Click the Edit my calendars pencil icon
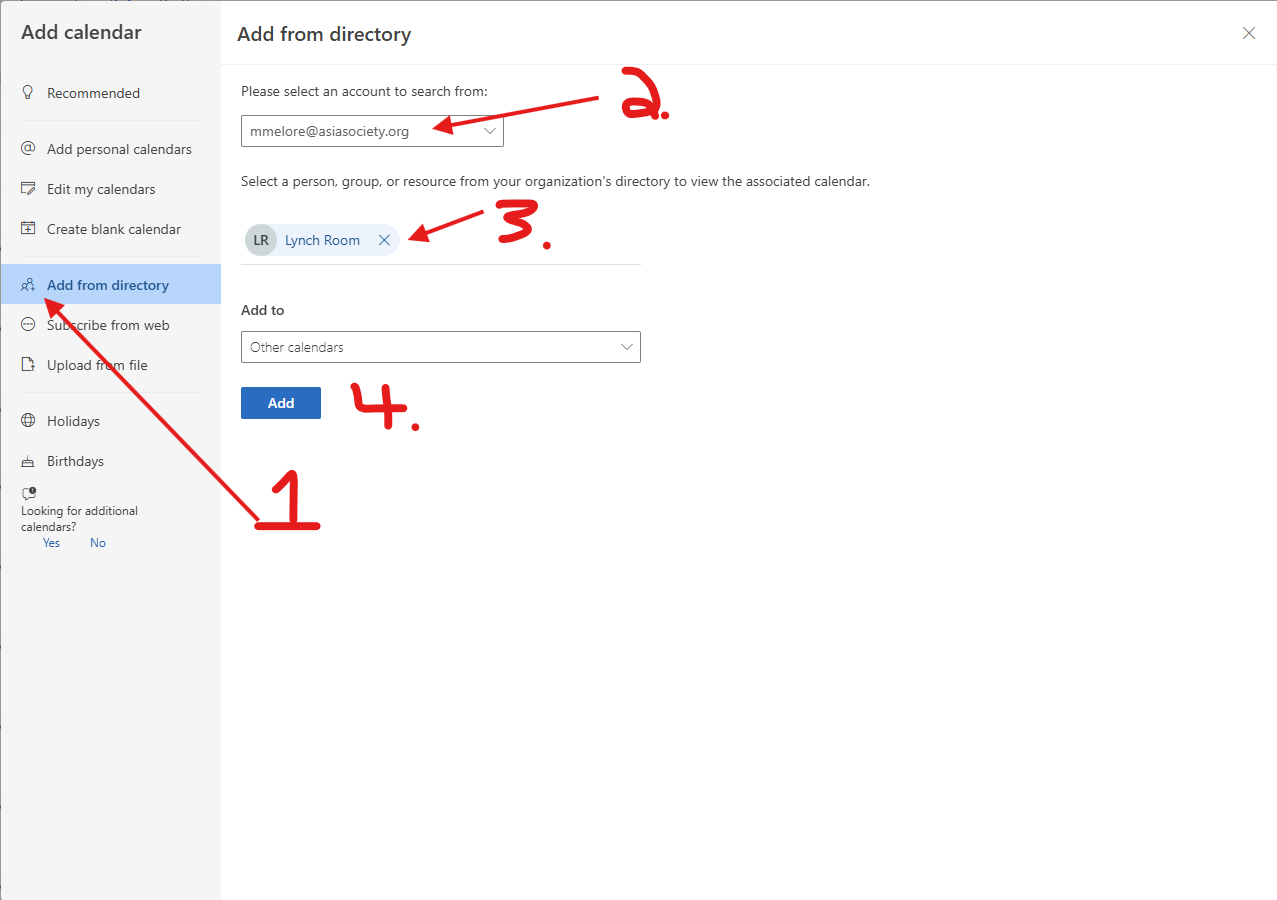Image resolution: width=1277 pixels, height=900 pixels. (28, 189)
